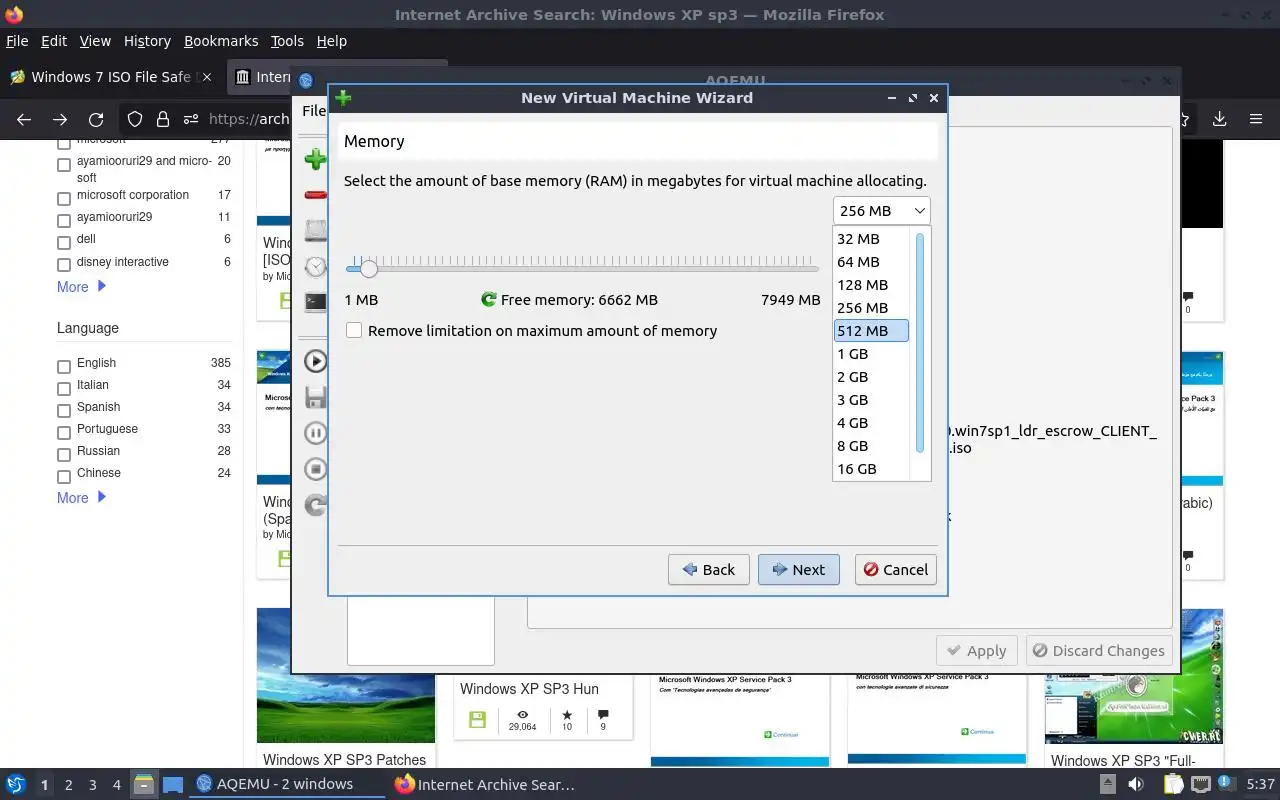Reload the page in Firefox
1280x800 pixels.
(96, 119)
